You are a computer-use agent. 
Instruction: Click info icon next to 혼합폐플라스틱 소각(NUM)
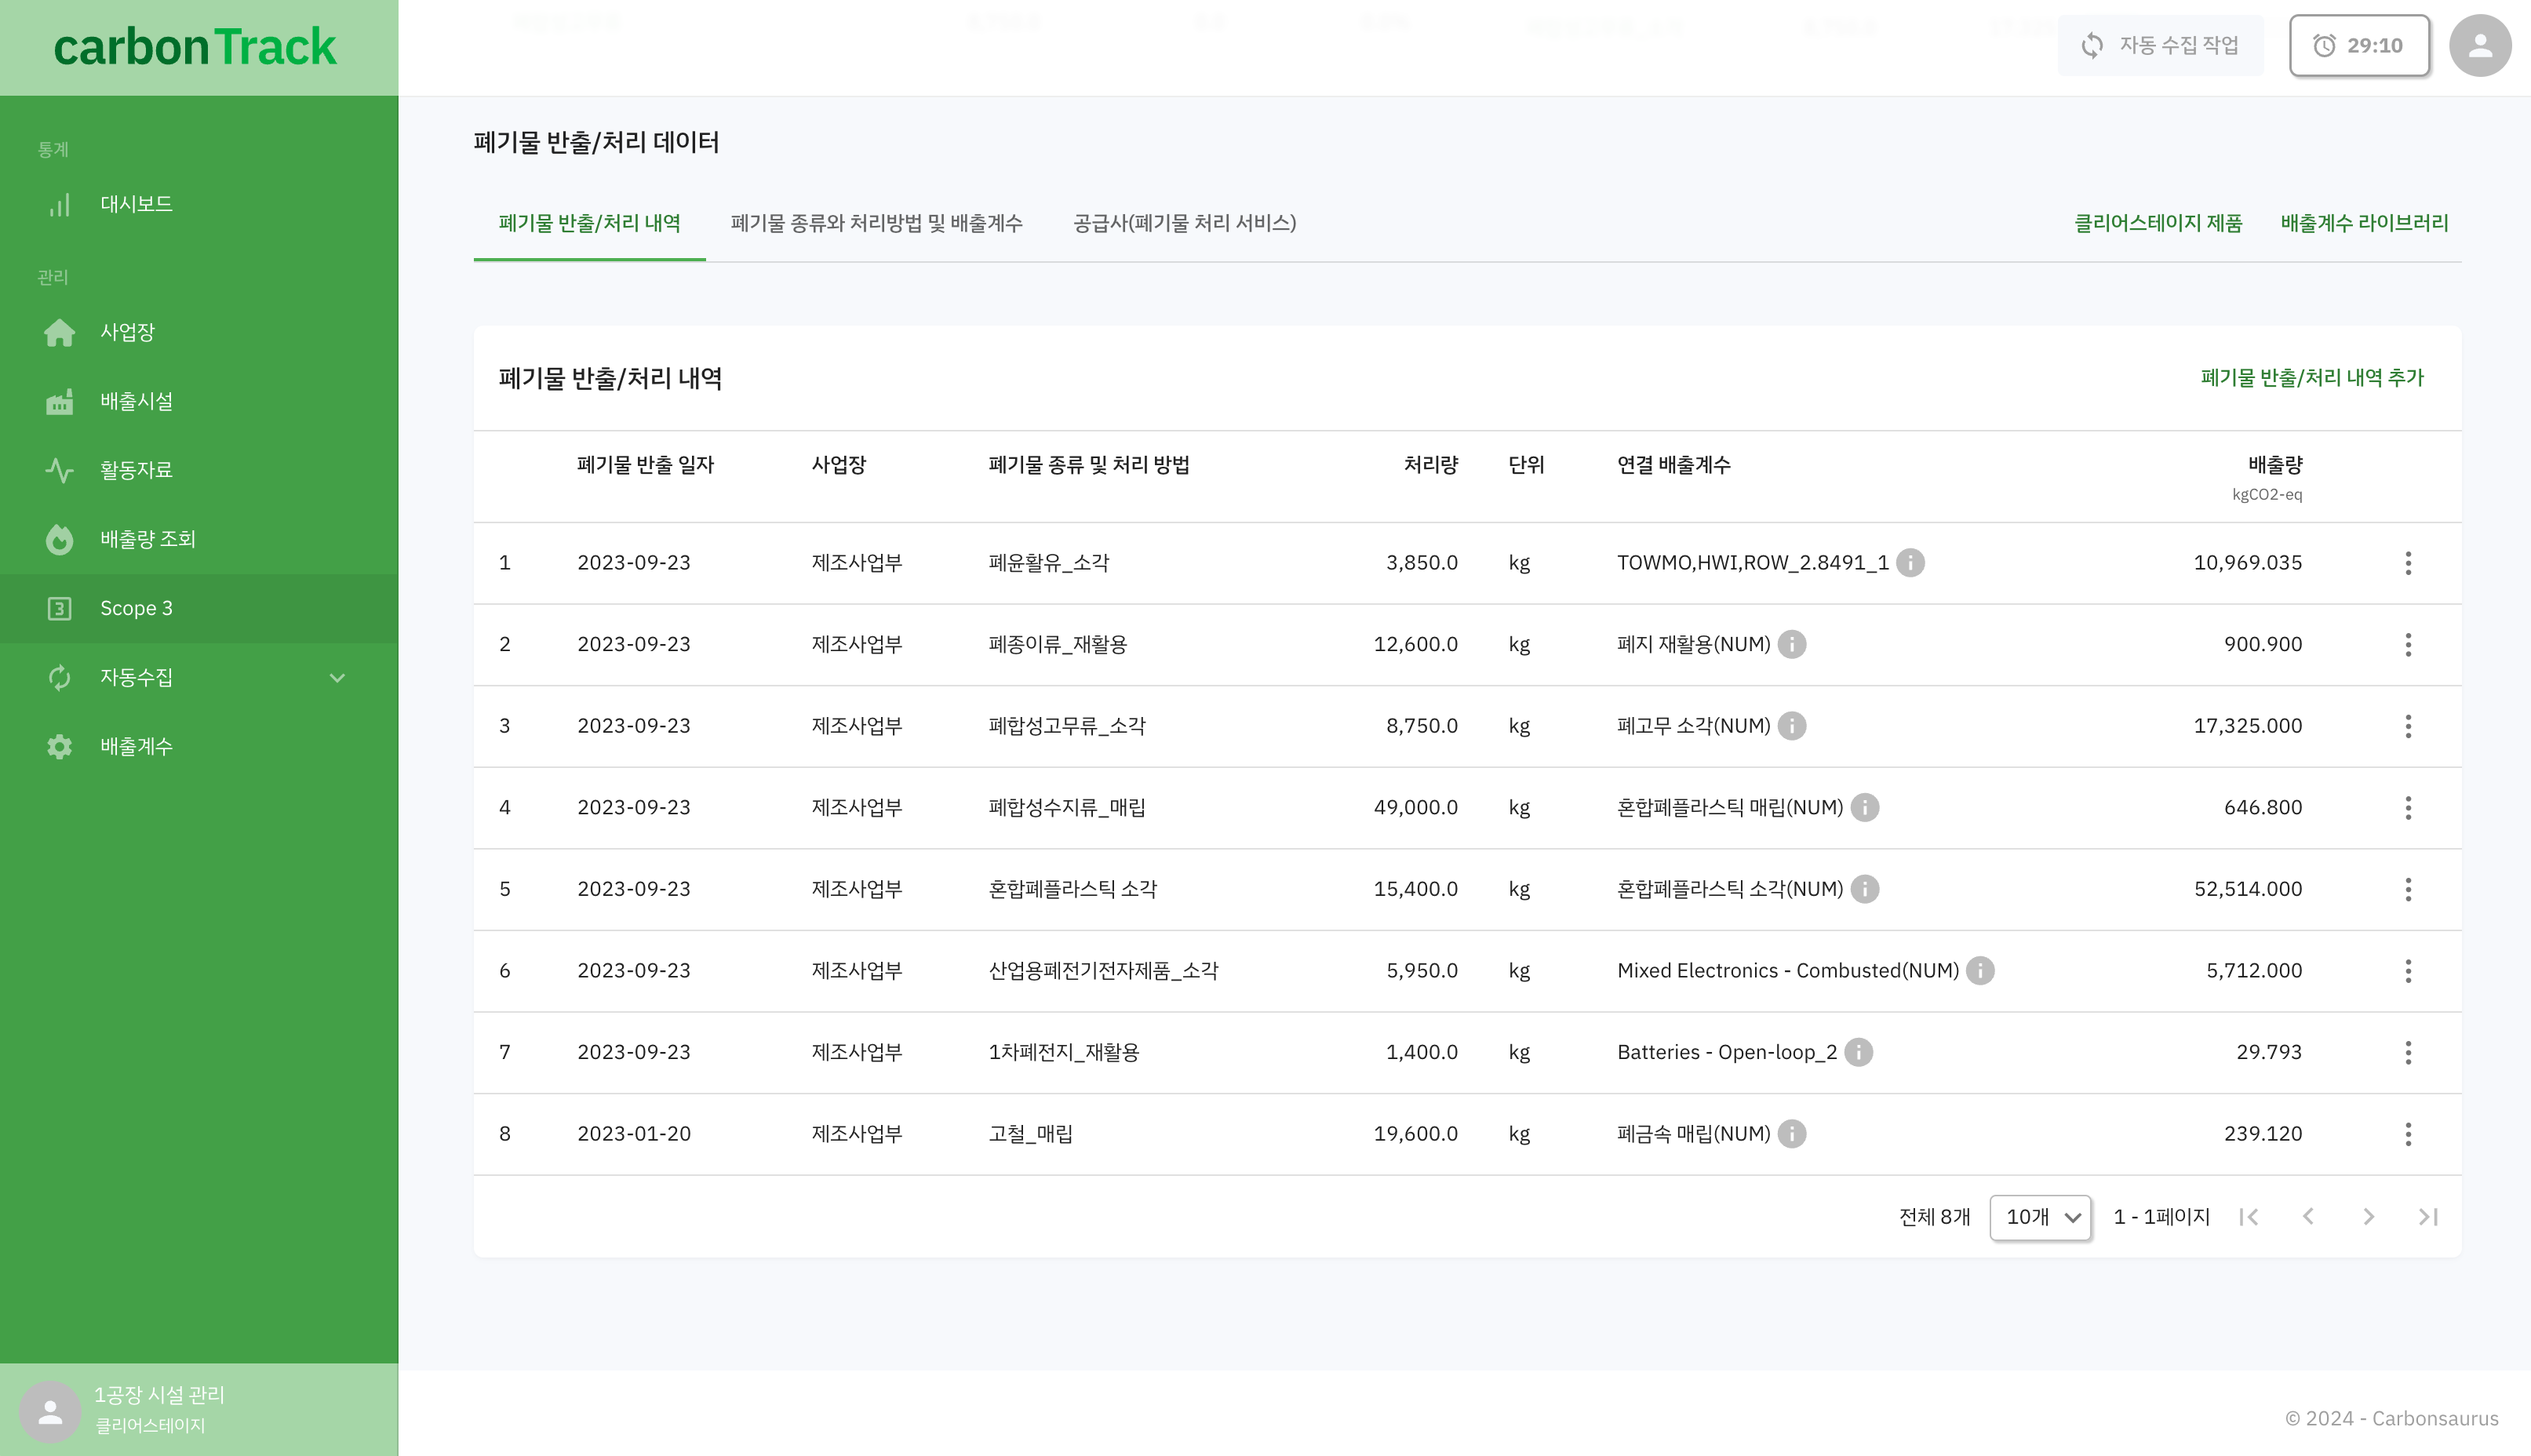click(1869, 890)
